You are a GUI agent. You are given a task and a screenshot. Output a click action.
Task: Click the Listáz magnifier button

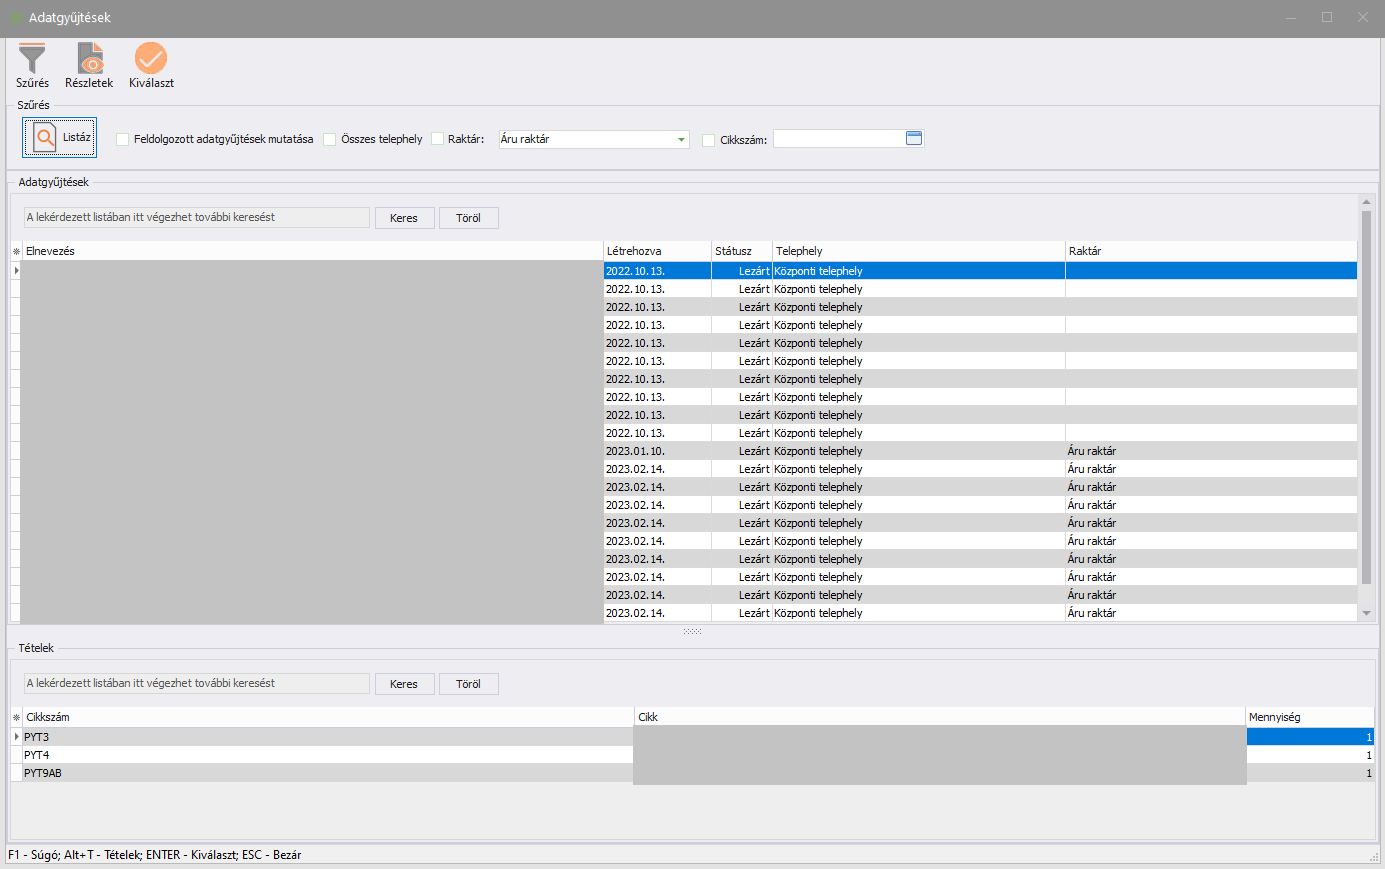click(60, 138)
